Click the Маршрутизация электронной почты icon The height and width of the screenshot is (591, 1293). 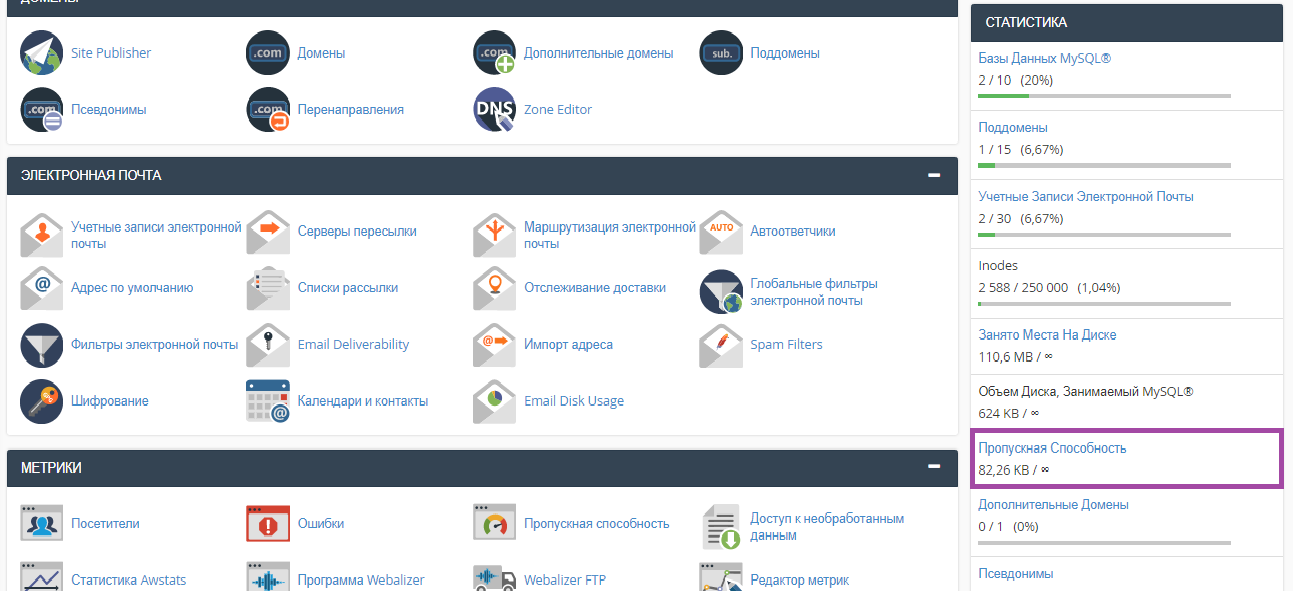495,235
